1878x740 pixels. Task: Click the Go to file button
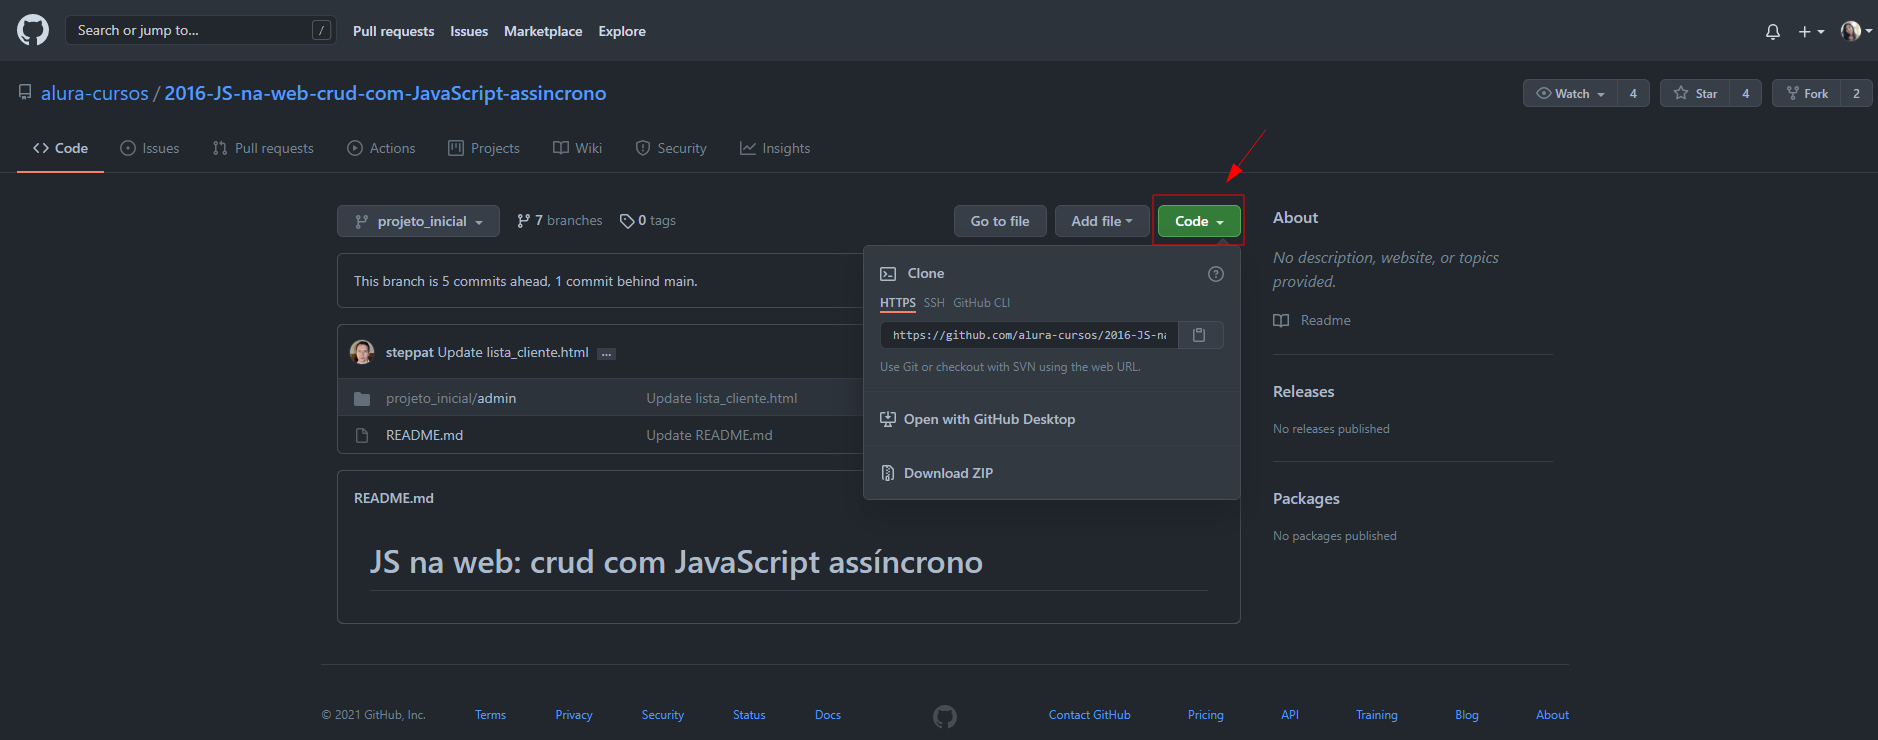[1000, 221]
